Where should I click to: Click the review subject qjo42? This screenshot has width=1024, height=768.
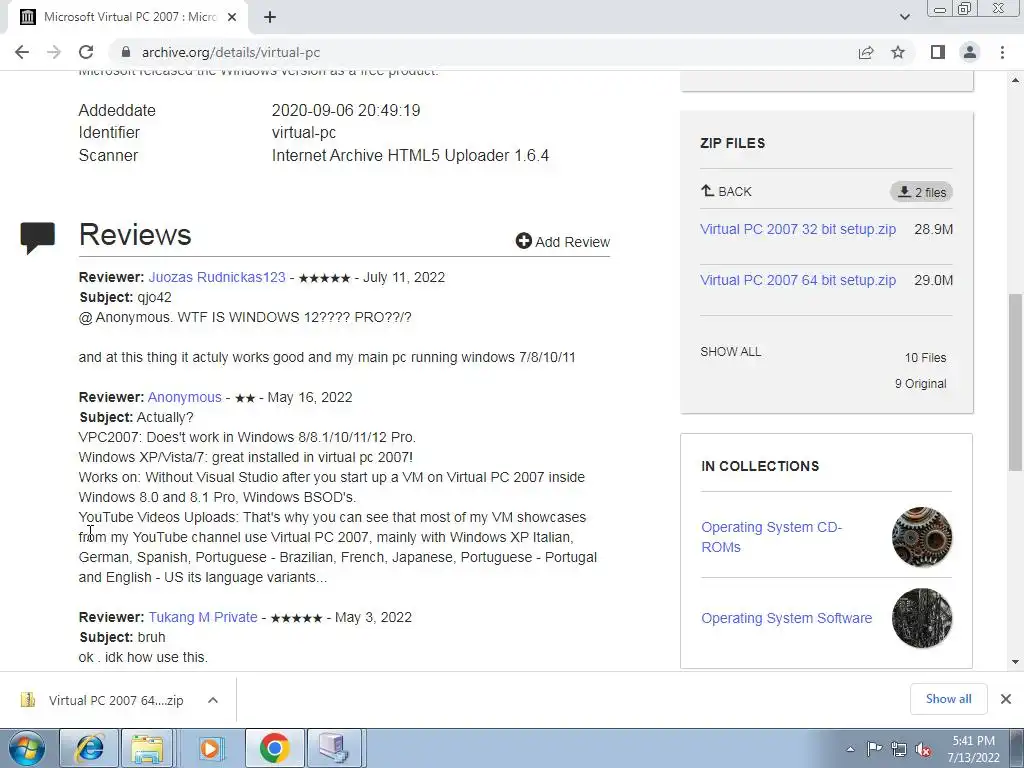click(x=154, y=297)
